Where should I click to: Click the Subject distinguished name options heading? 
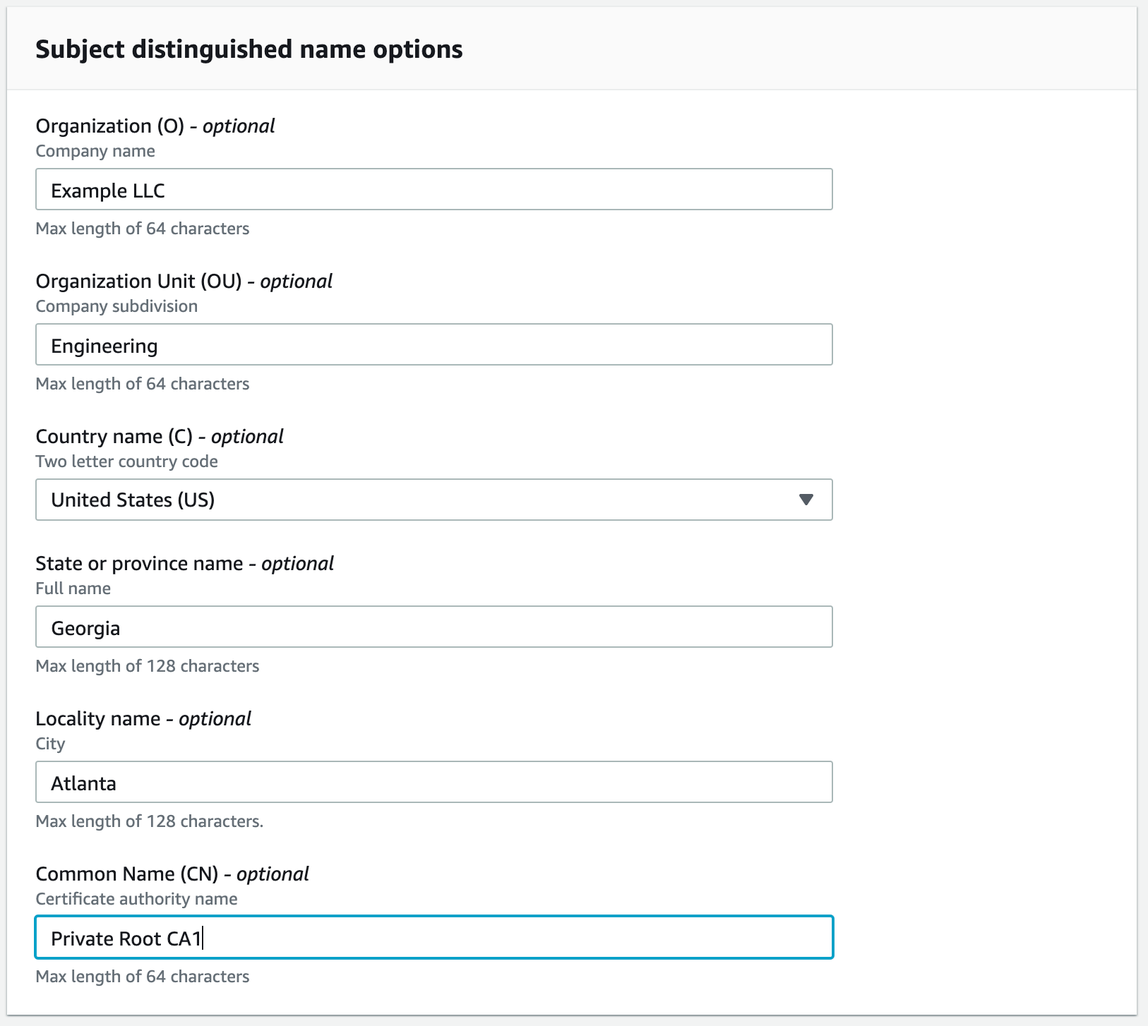[x=249, y=49]
